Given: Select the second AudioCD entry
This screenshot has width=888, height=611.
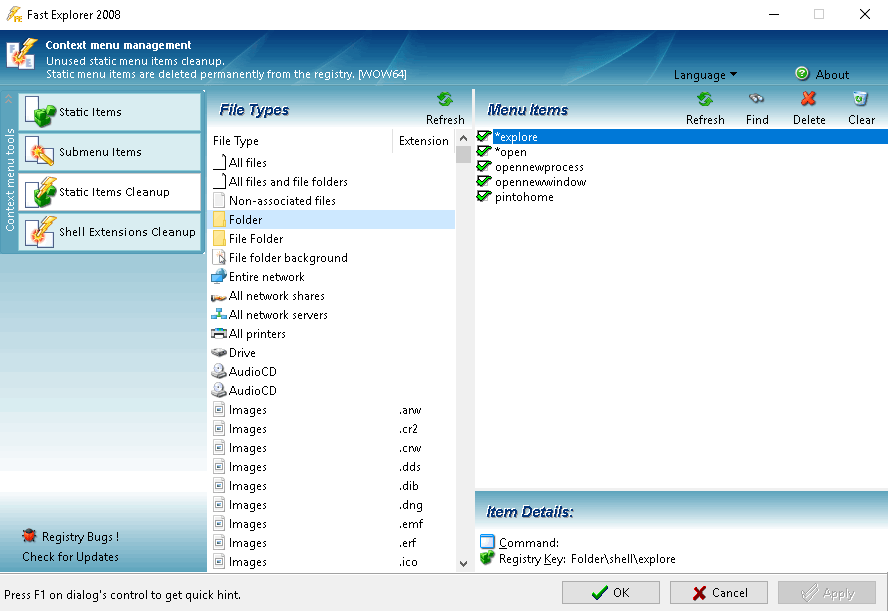Looking at the screenshot, I should [x=331, y=391].
